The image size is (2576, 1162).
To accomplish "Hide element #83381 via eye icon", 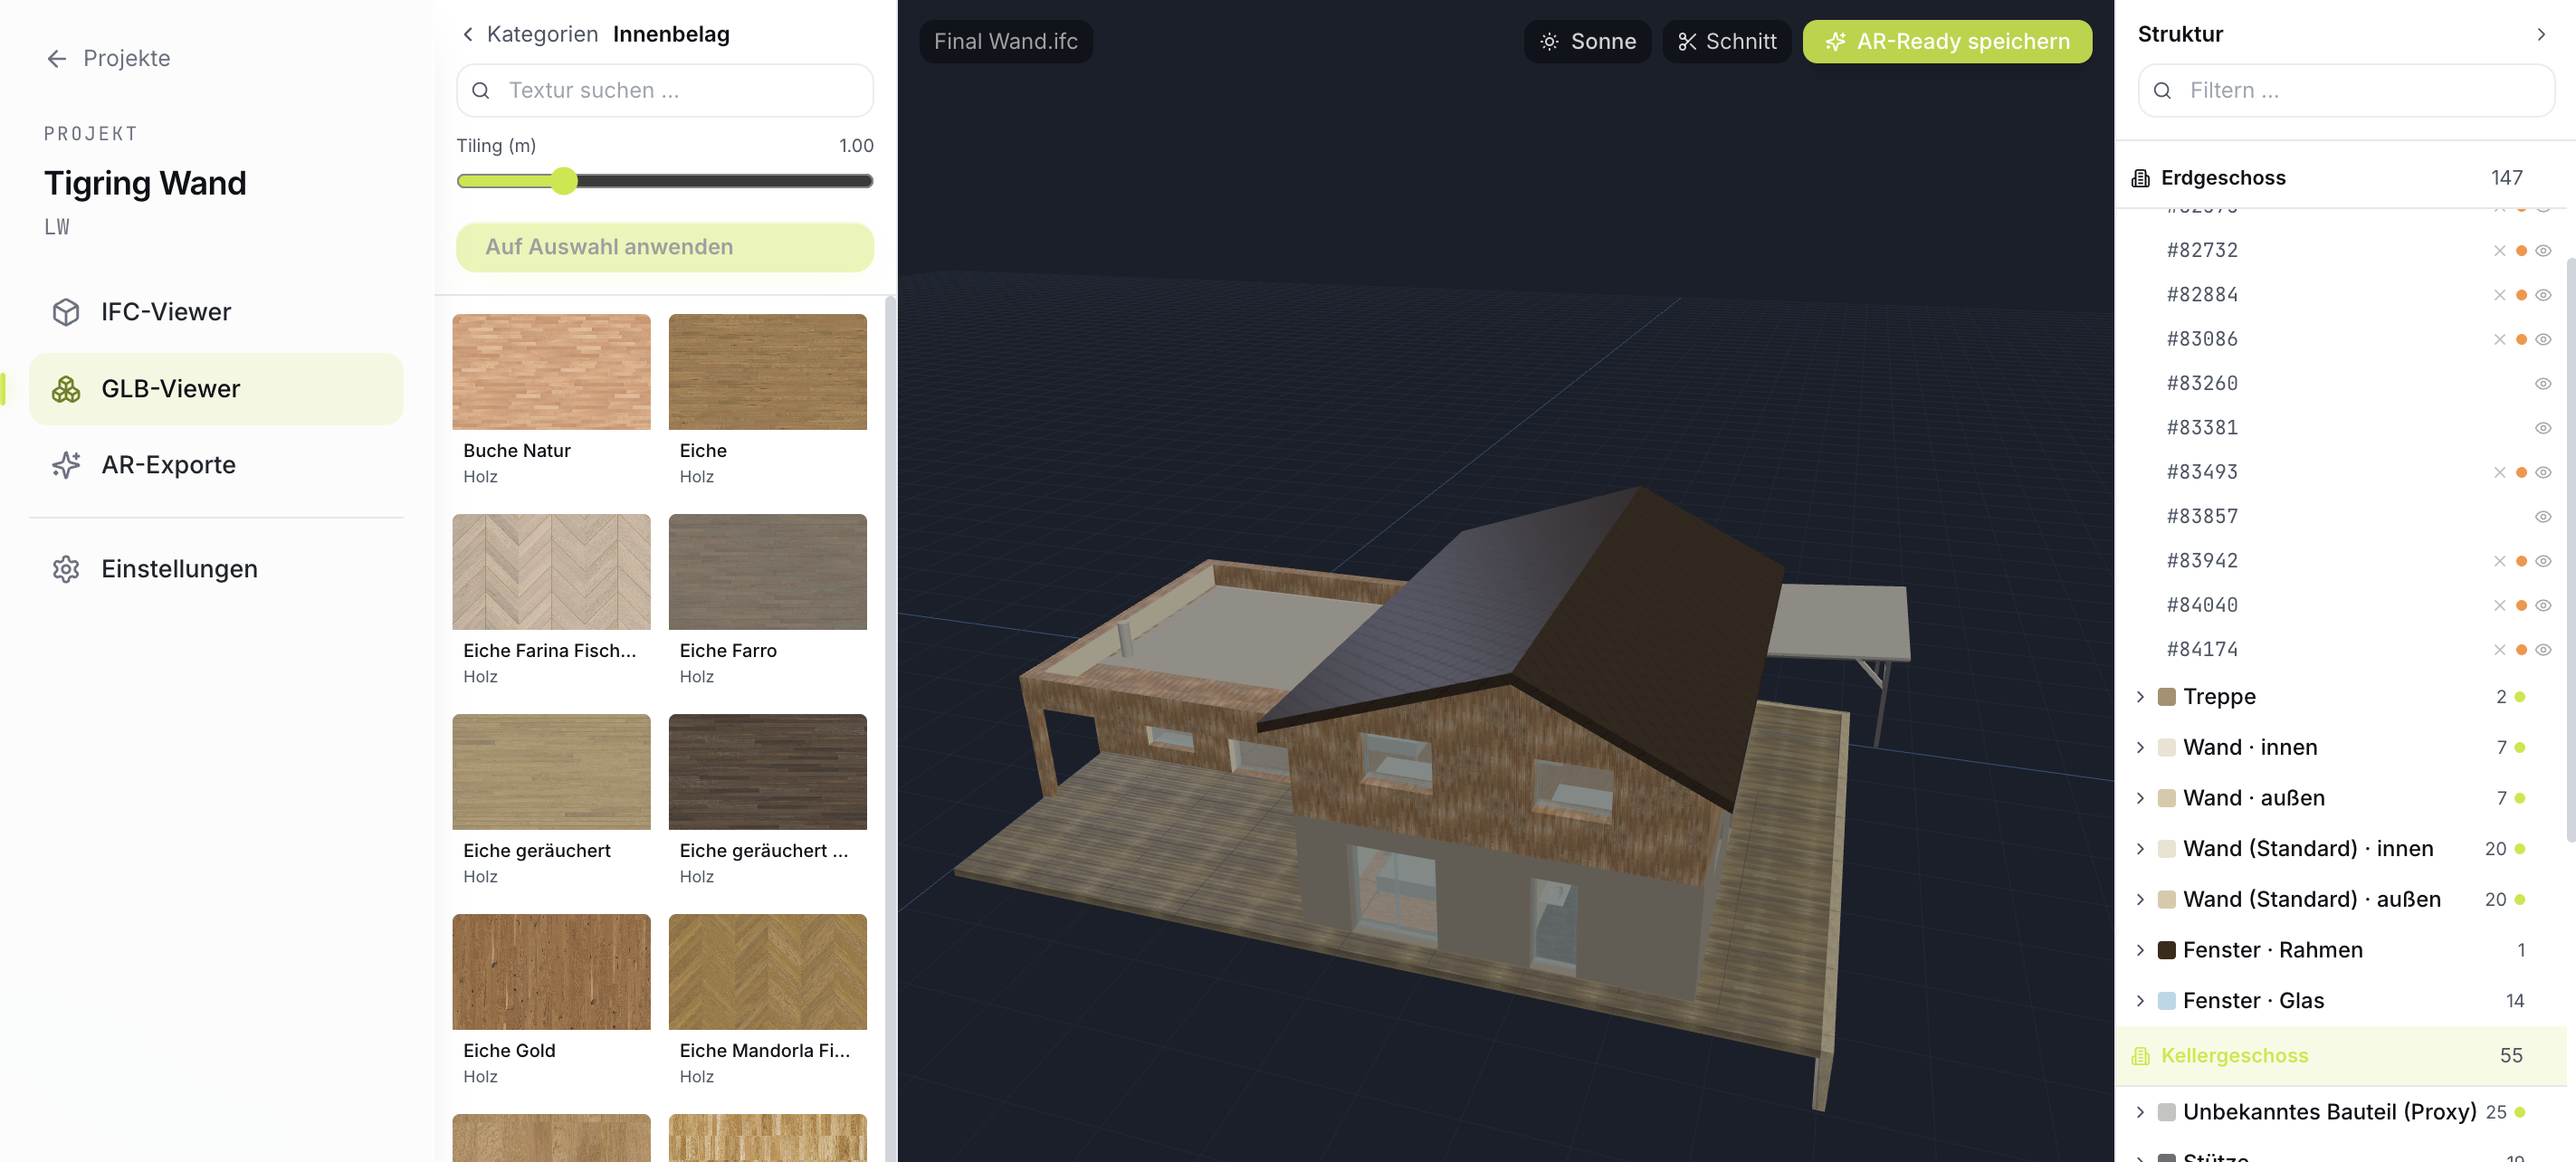I will pos(2543,428).
